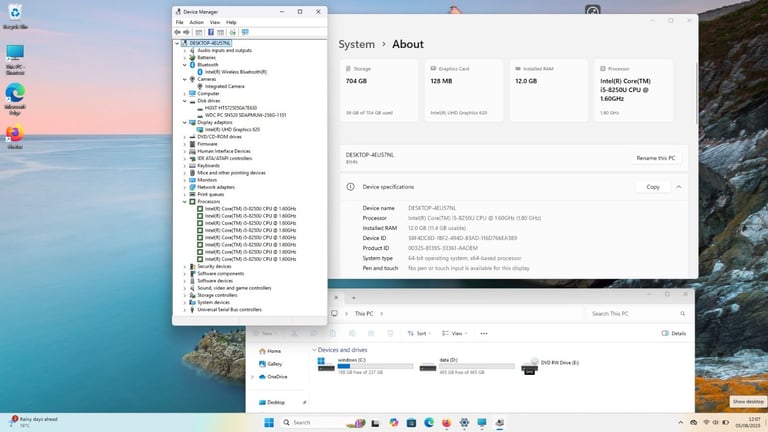Open the View menu in Device Manager
The image size is (768, 432).
pyautogui.click(x=215, y=23)
